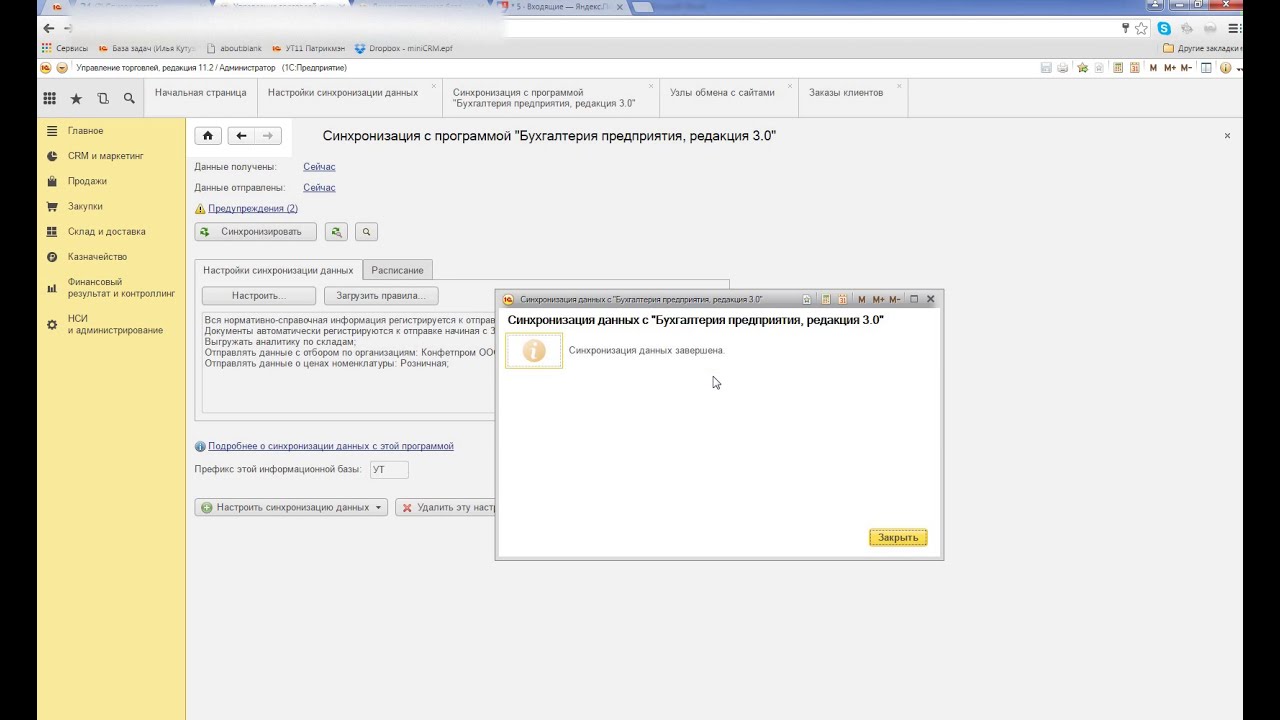Open 1C main menu dropdown arrow
The width and height of the screenshot is (1280, 720).
coord(62,68)
